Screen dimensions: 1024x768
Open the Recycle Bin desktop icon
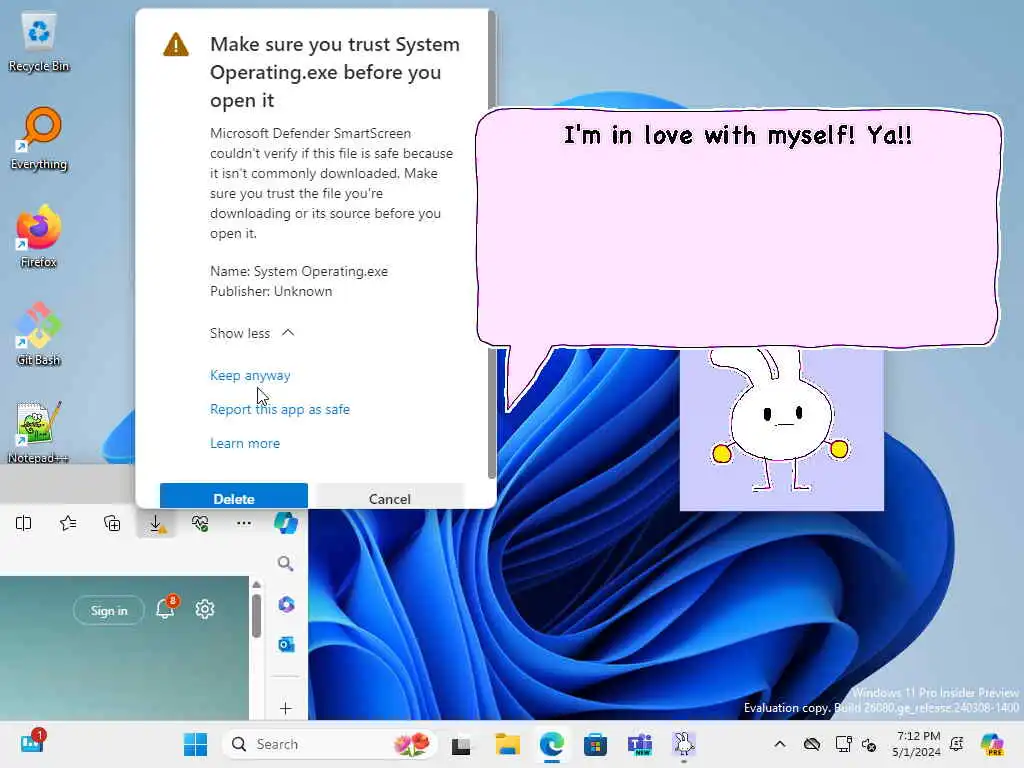[x=39, y=42]
